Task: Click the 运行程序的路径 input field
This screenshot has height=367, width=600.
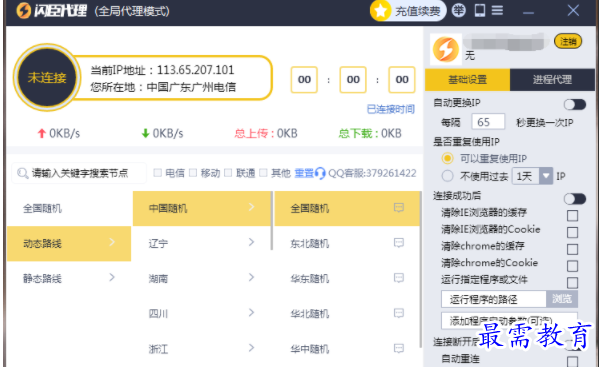Action: pyautogui.click(x=494, y=299)
